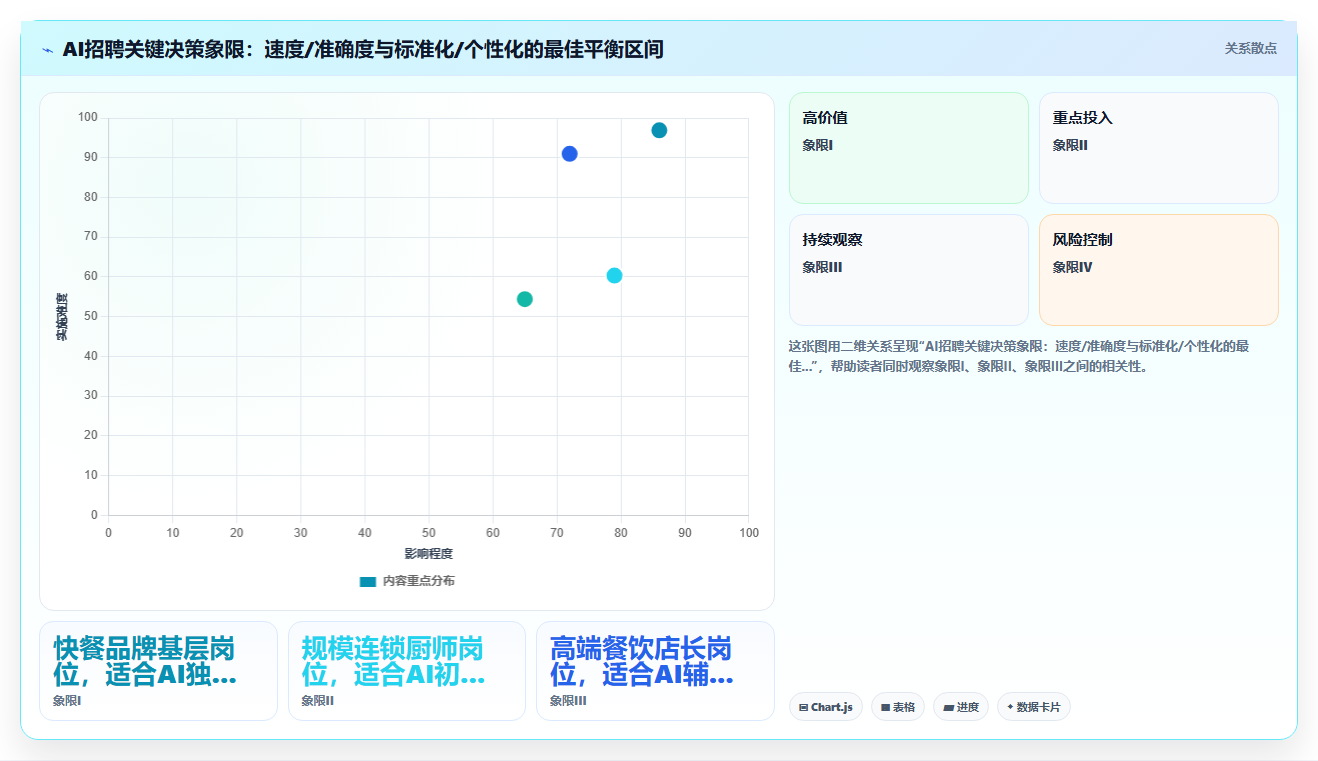Click the 进度 tag
1318x761 pixels.
961,707
